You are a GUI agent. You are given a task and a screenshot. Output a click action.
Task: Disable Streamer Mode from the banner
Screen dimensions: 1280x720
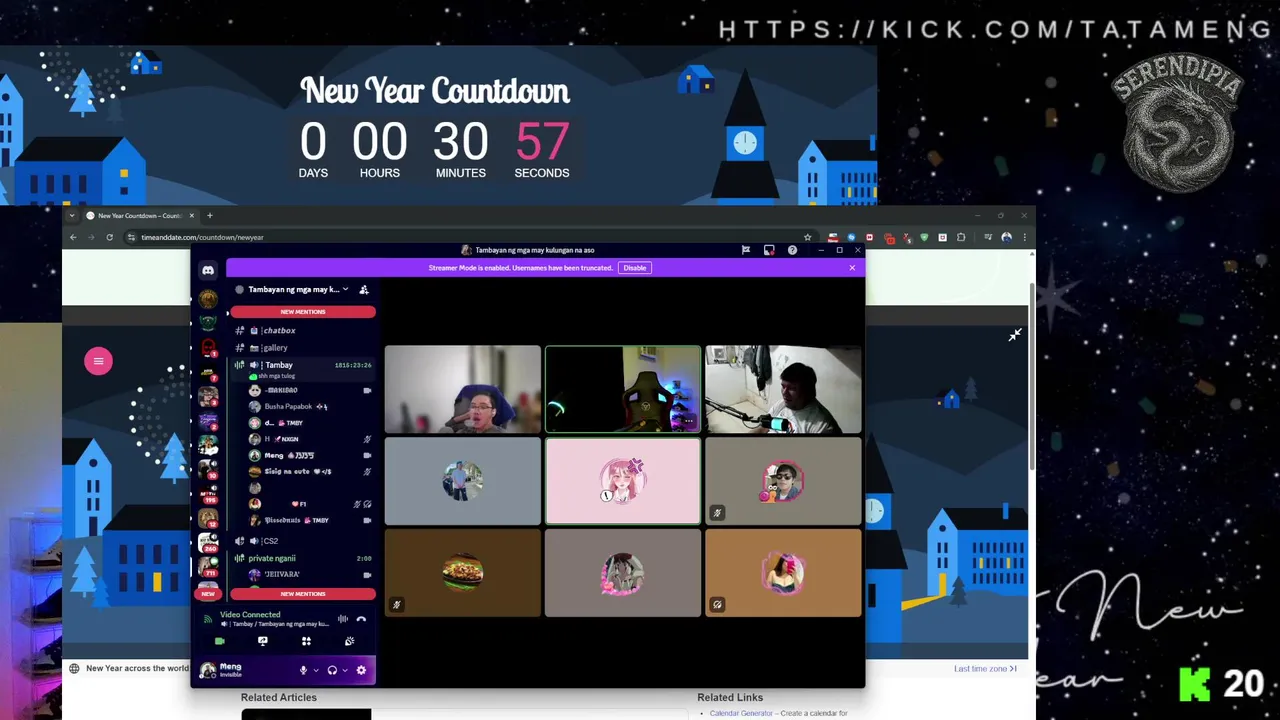[x=635, y=268]
